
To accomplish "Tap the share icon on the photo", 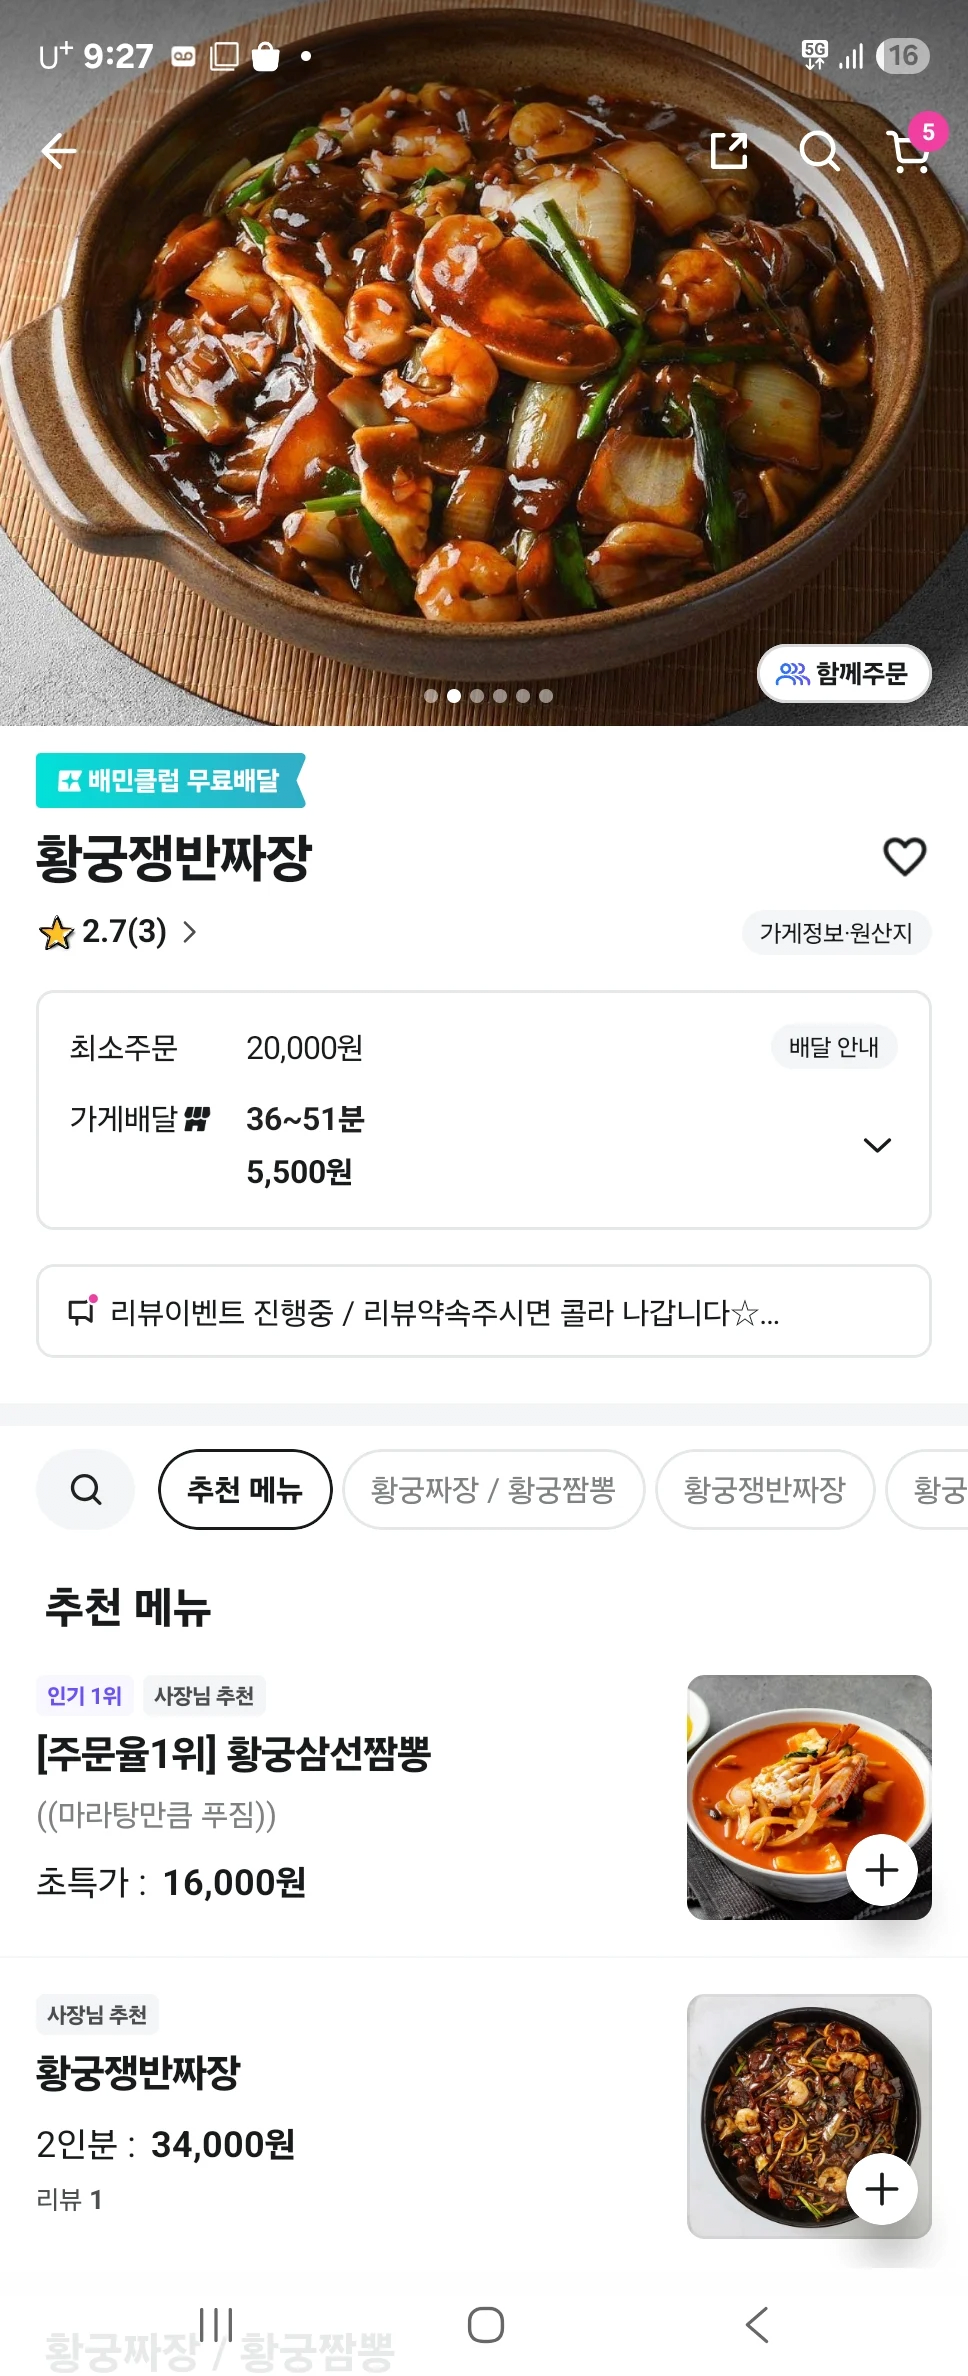I will [x=729, y=151].
